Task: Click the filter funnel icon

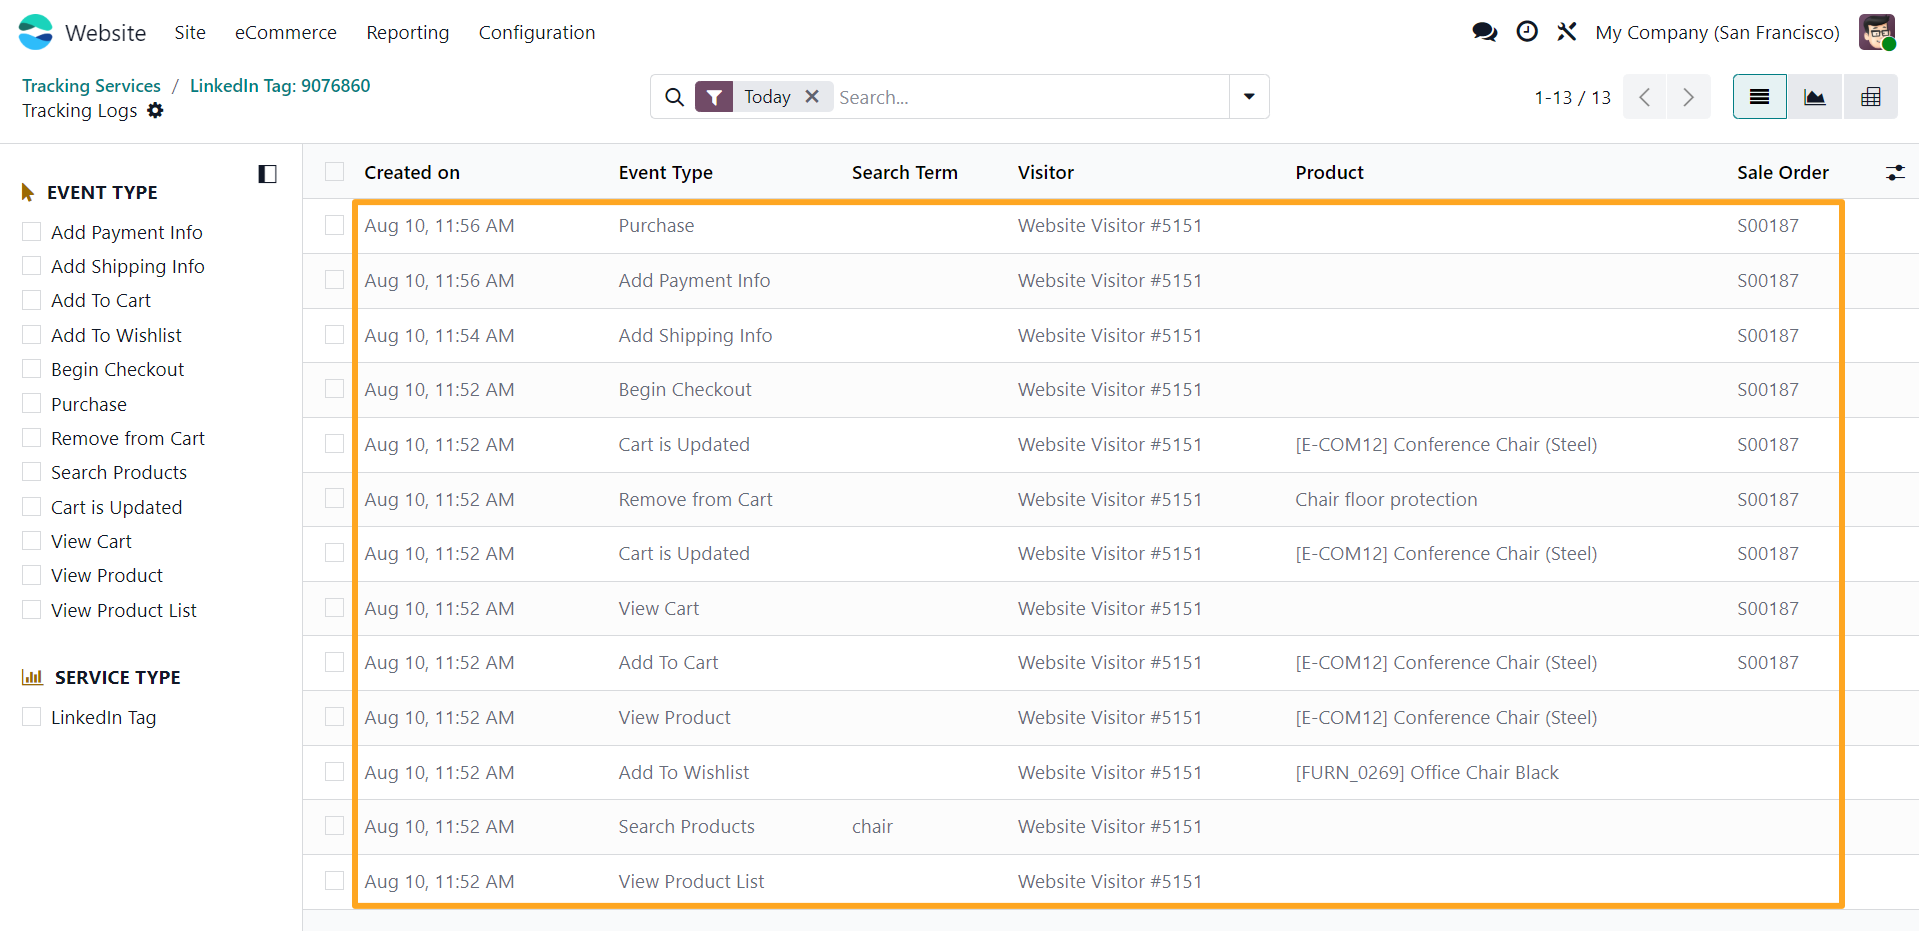Action: (714, 97)
